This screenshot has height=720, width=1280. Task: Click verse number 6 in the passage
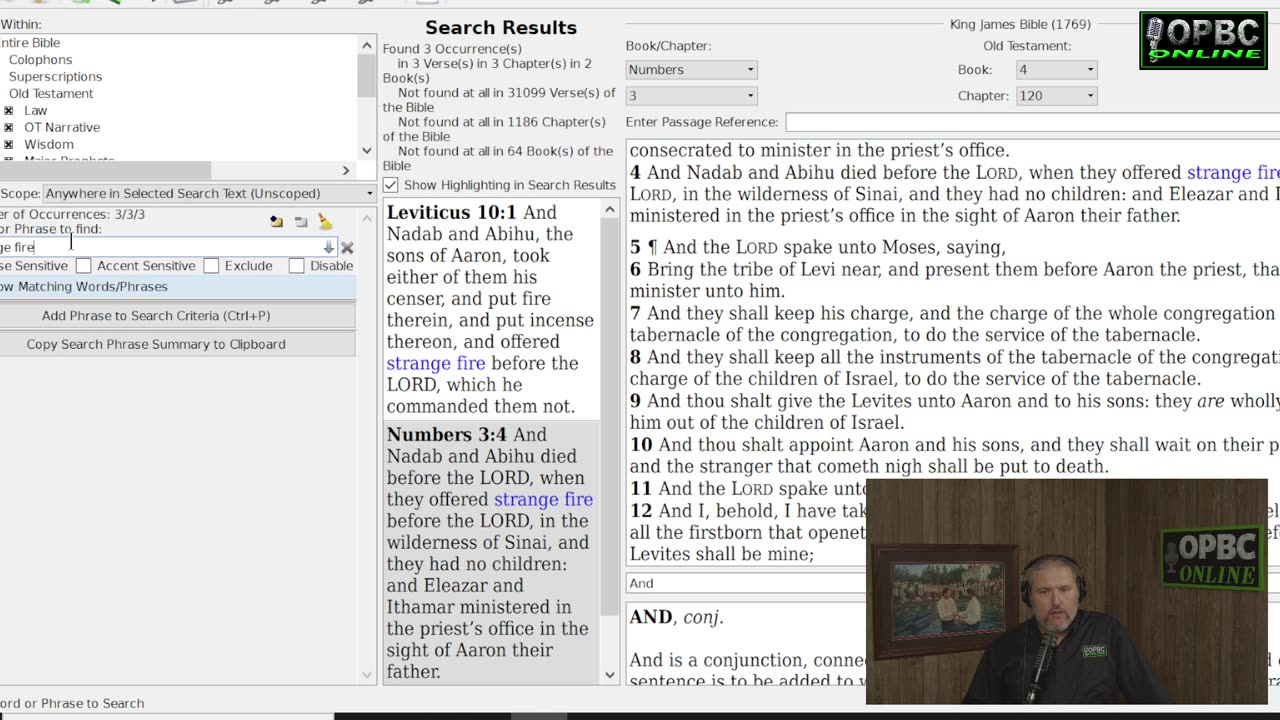tap(635, 269)
